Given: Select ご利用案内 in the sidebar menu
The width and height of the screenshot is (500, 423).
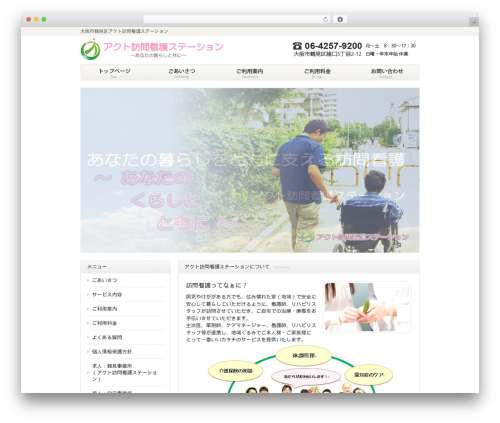Looking at the screenshot, I should pos(105,309).
